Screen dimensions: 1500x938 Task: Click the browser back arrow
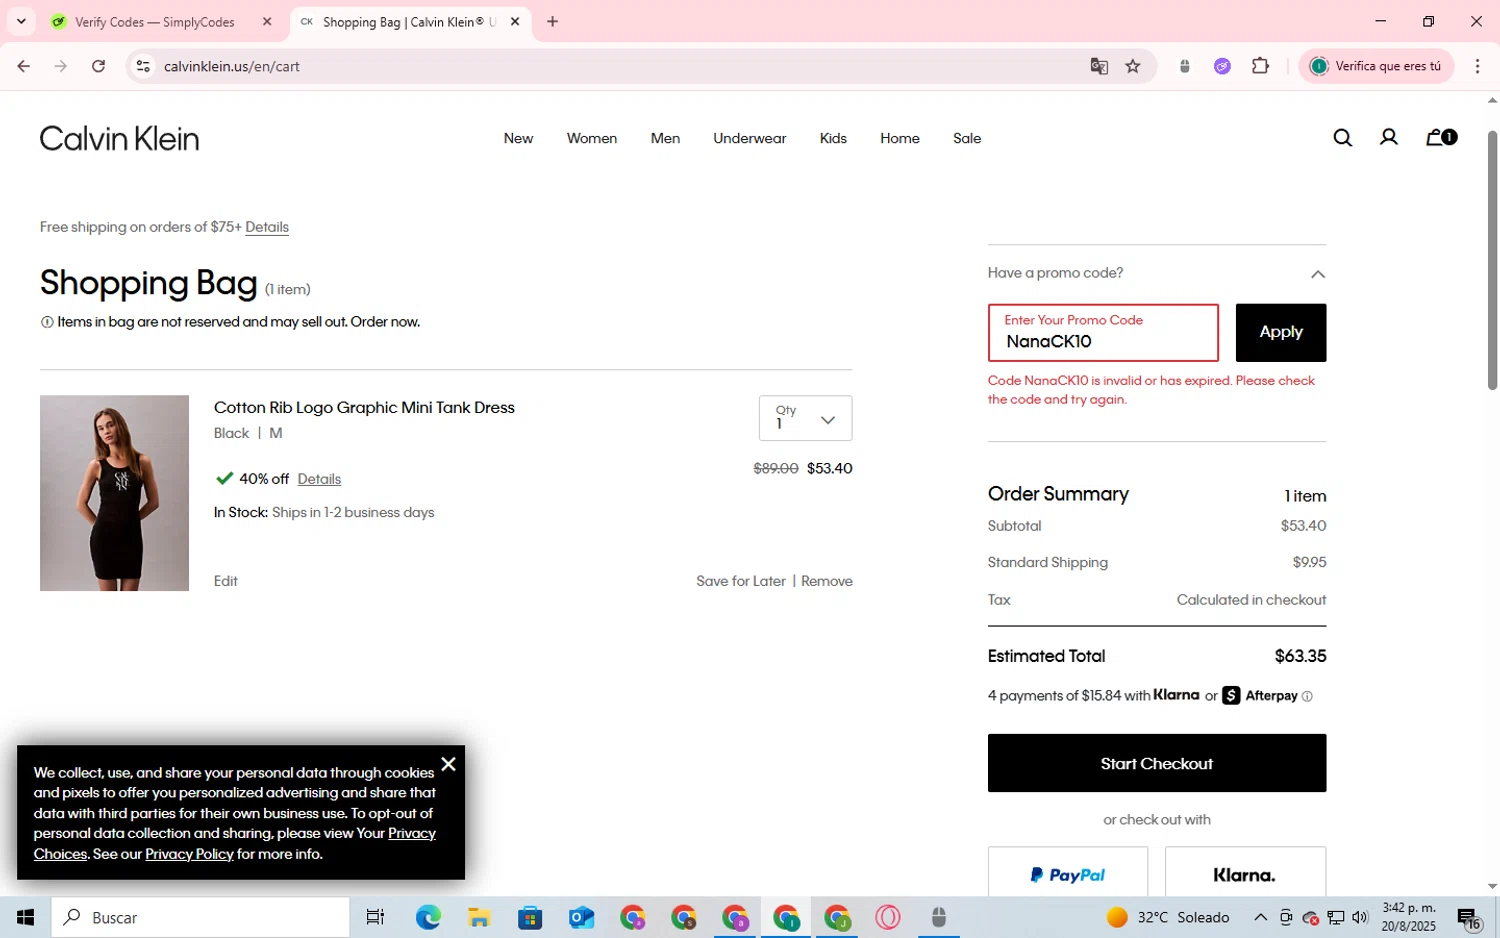(23, 66)
